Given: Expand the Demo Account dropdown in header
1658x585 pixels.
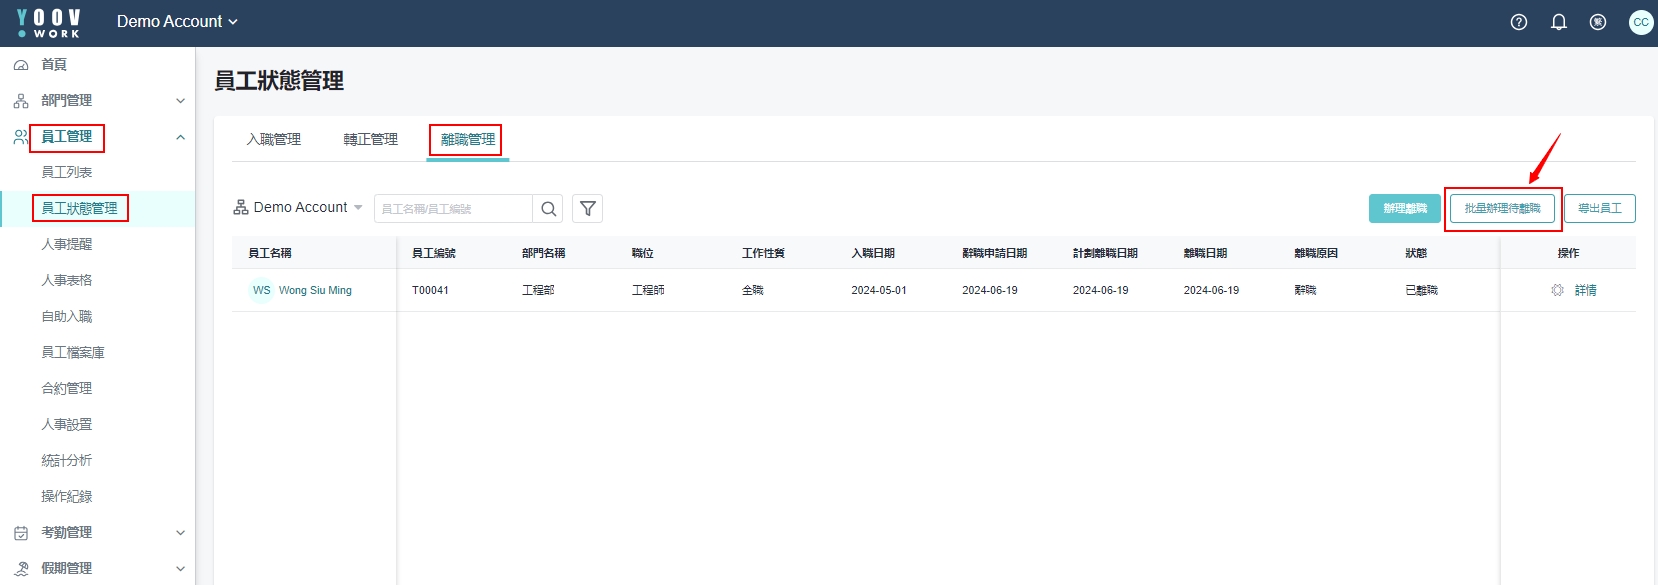Looking at the screenshot, I should [x=177, y=22].
